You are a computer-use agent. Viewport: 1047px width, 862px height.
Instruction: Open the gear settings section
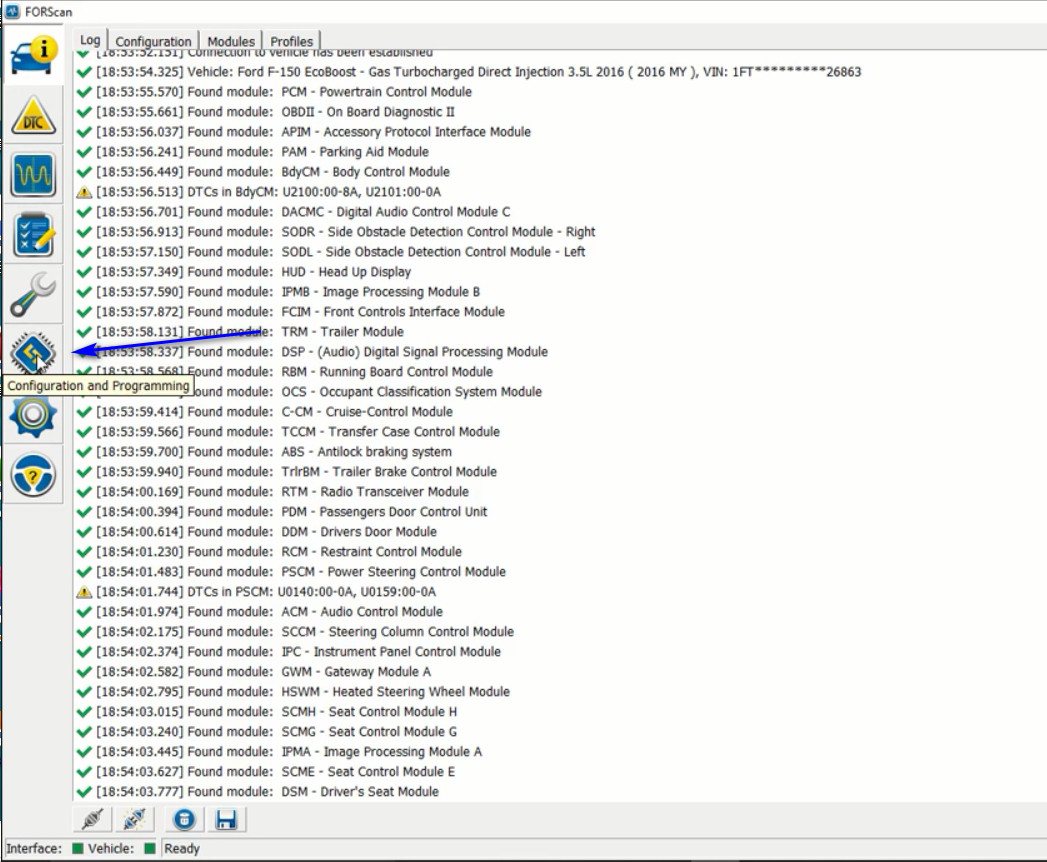click(33, 415)
